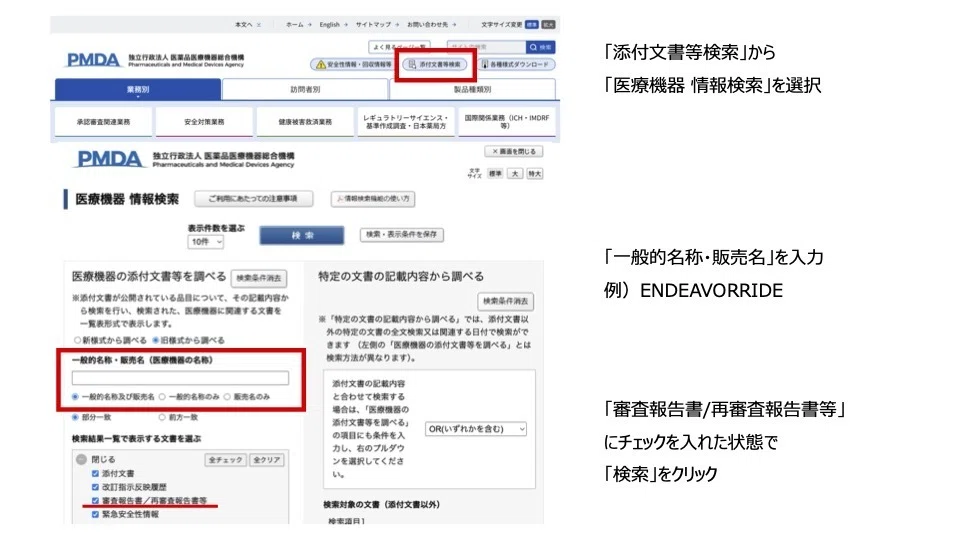Open レギュラトリーサイエンス・基準作成調査 menu item
960x540 pixels.
tap(406, 122)
